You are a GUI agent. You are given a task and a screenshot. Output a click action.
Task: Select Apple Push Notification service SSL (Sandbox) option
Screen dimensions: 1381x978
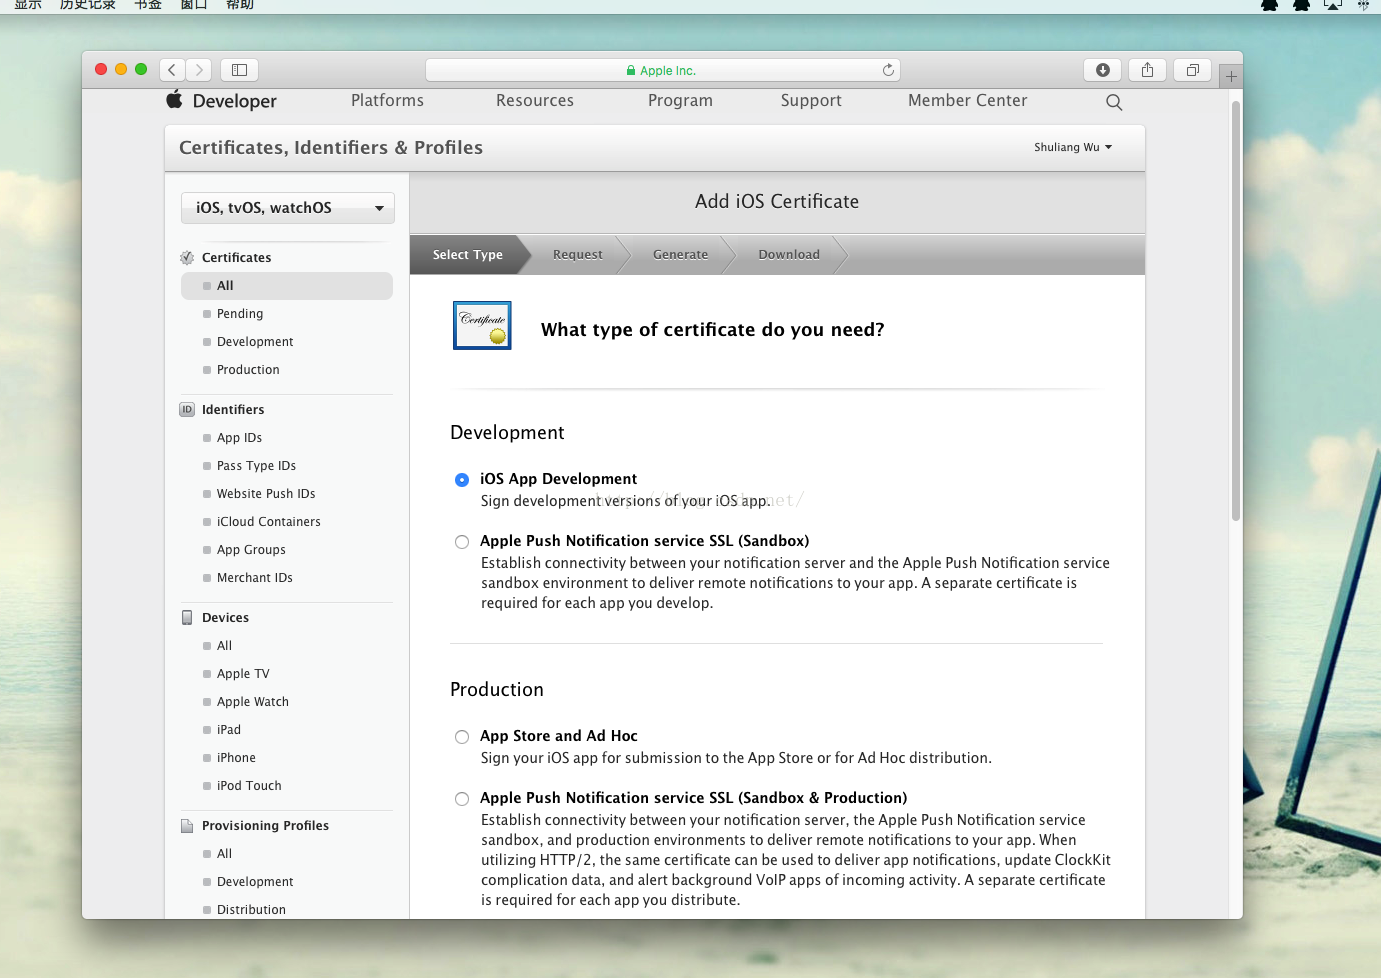(x=462, y=542)
